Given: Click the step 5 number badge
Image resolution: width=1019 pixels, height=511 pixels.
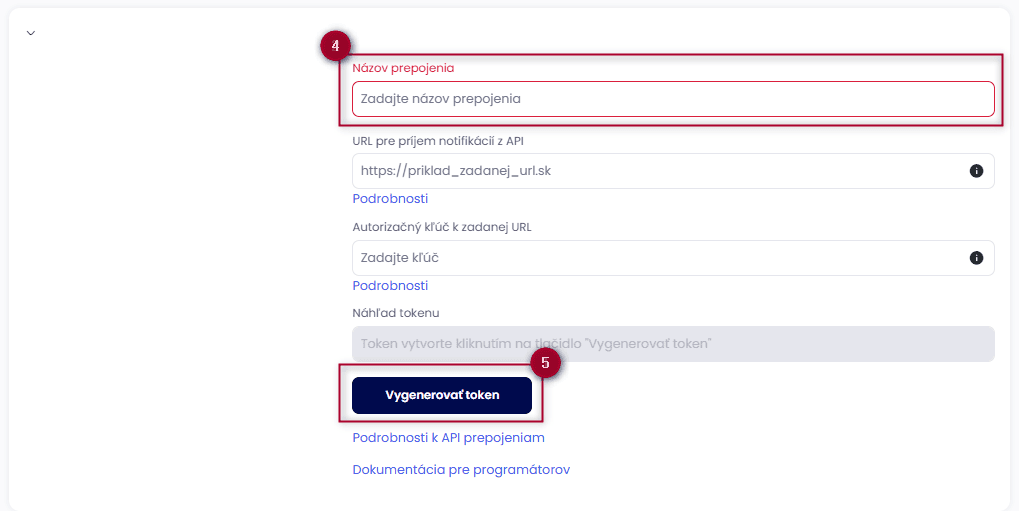Looking at the screenshot, I should 545,363.
